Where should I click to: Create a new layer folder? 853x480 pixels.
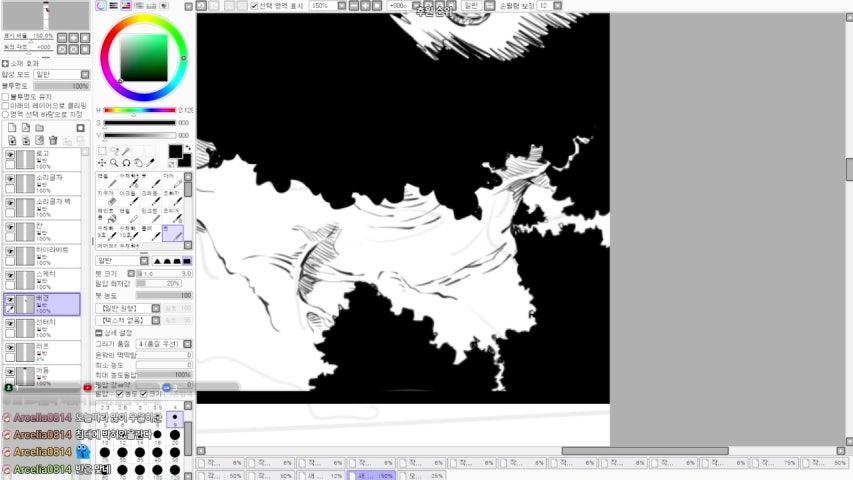[39, 128]
